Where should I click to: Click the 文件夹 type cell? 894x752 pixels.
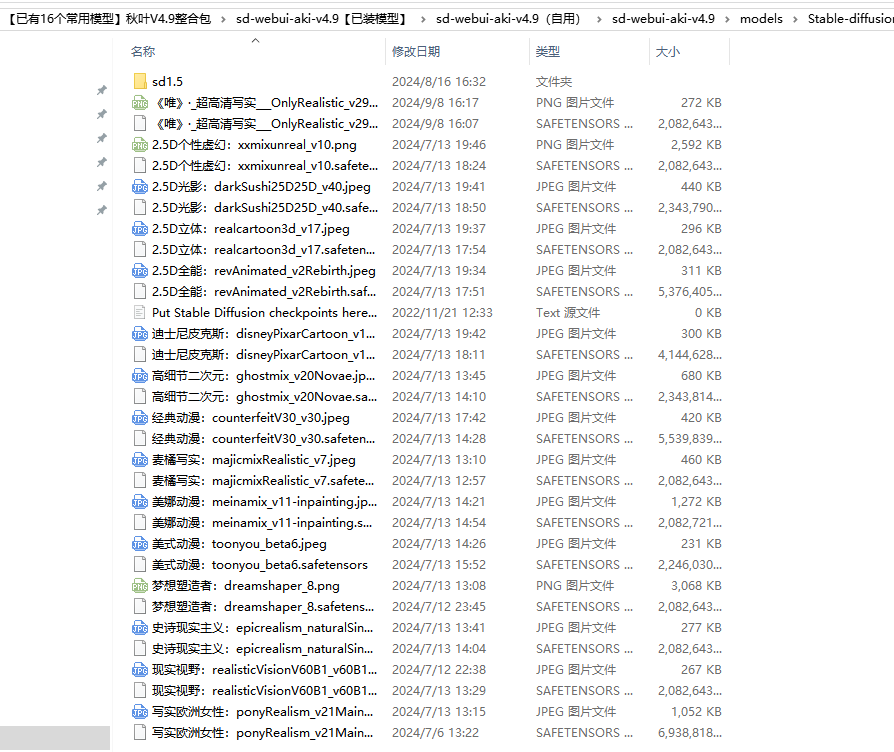[554, 82]
